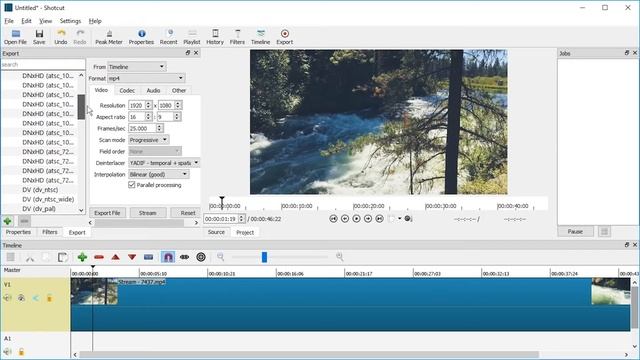Switch to the Filters bottom tab
640x360 pixels.
50,232
